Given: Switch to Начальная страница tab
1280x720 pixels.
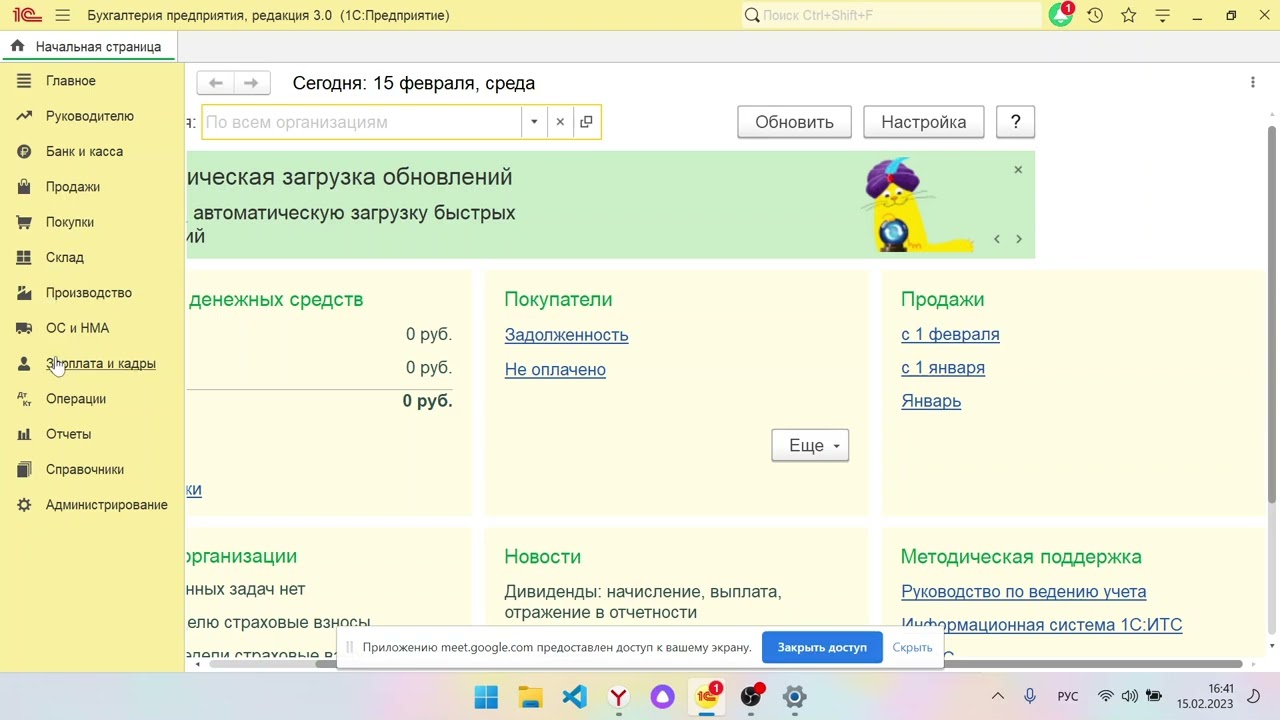Looking at the screenshot, I should 88,46.
